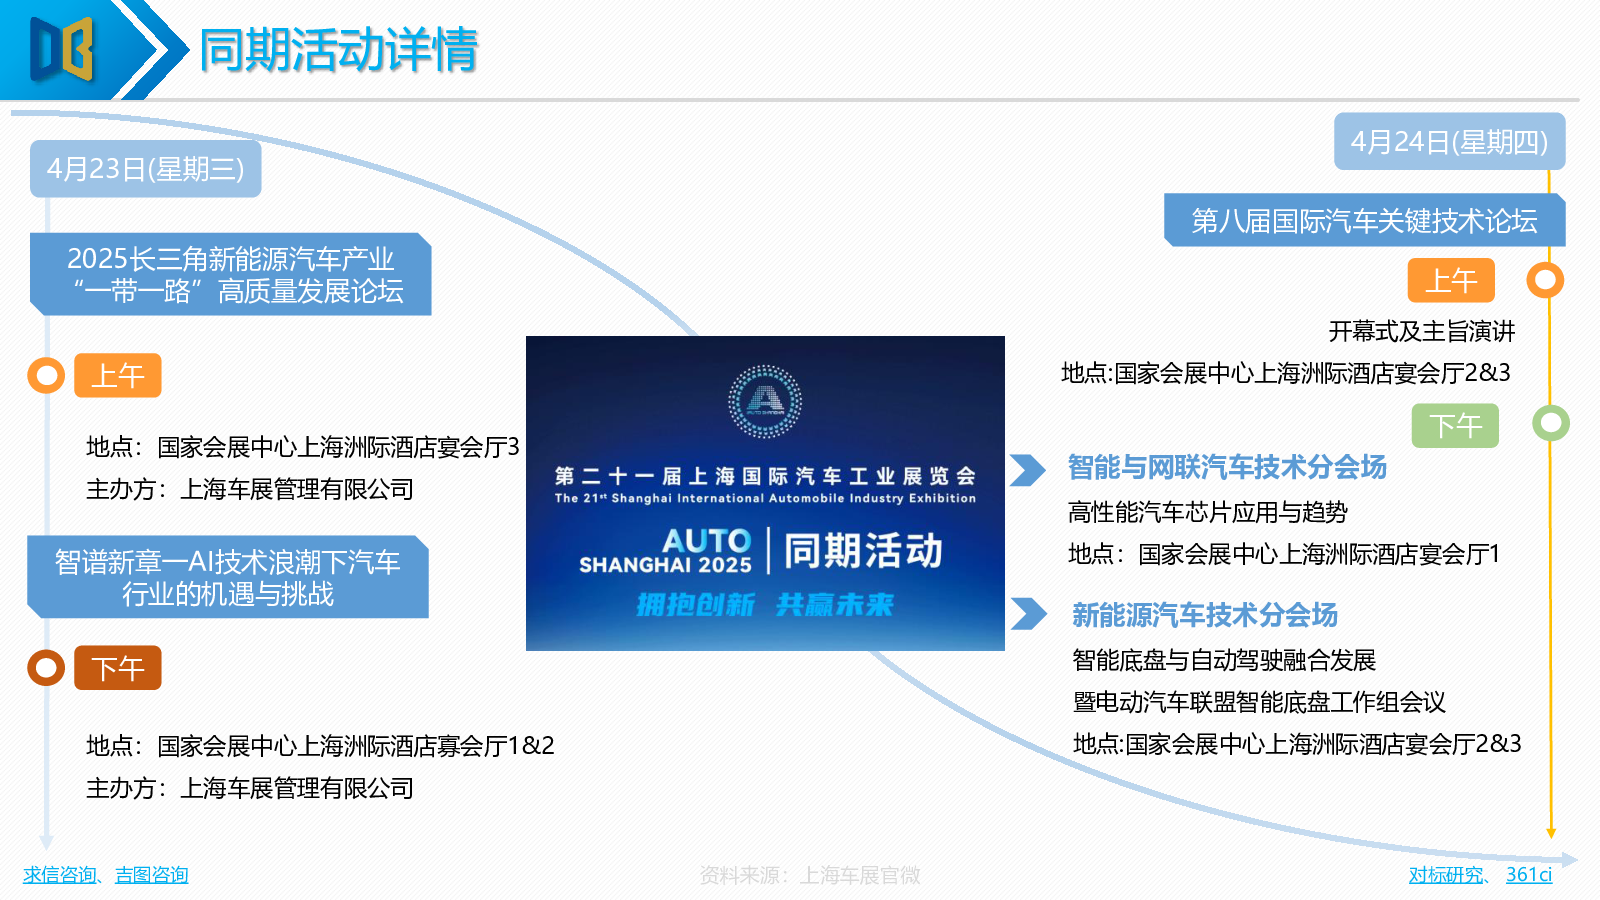Viewport: 1600px width, 900px height.
Task: Click the green ring marker on right timeline
Action: (x=1551, y=423)
